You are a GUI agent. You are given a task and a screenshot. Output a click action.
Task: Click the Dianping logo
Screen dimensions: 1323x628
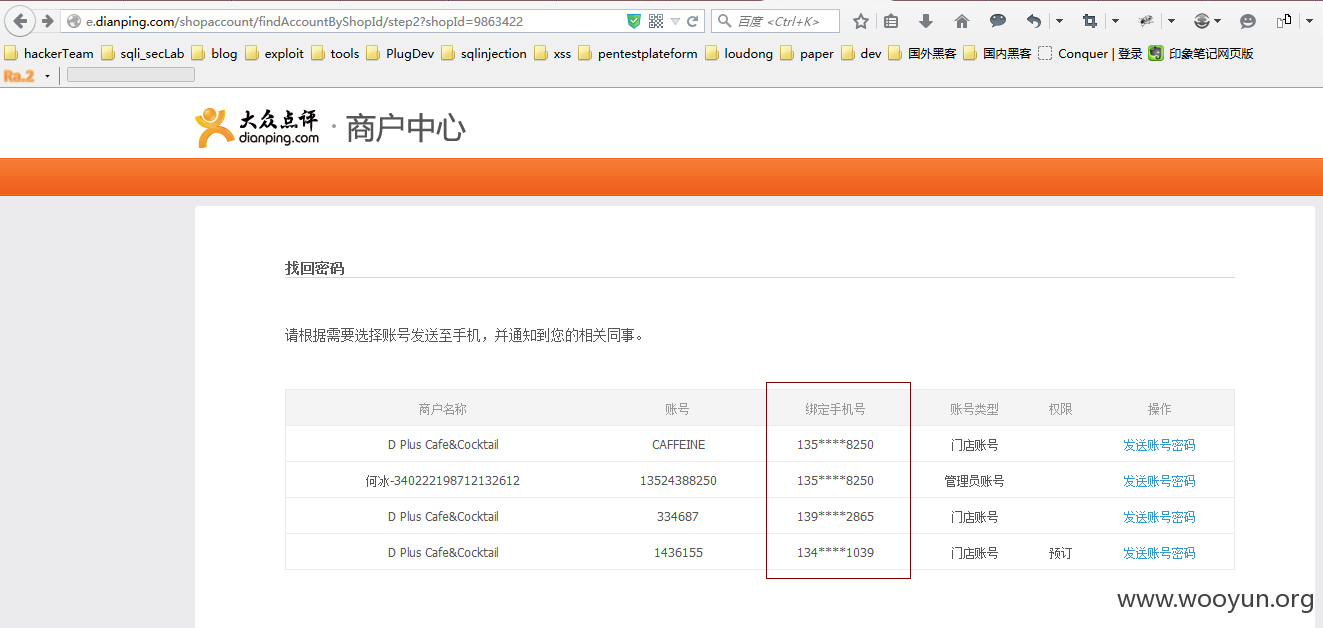[x=257, y=127]
